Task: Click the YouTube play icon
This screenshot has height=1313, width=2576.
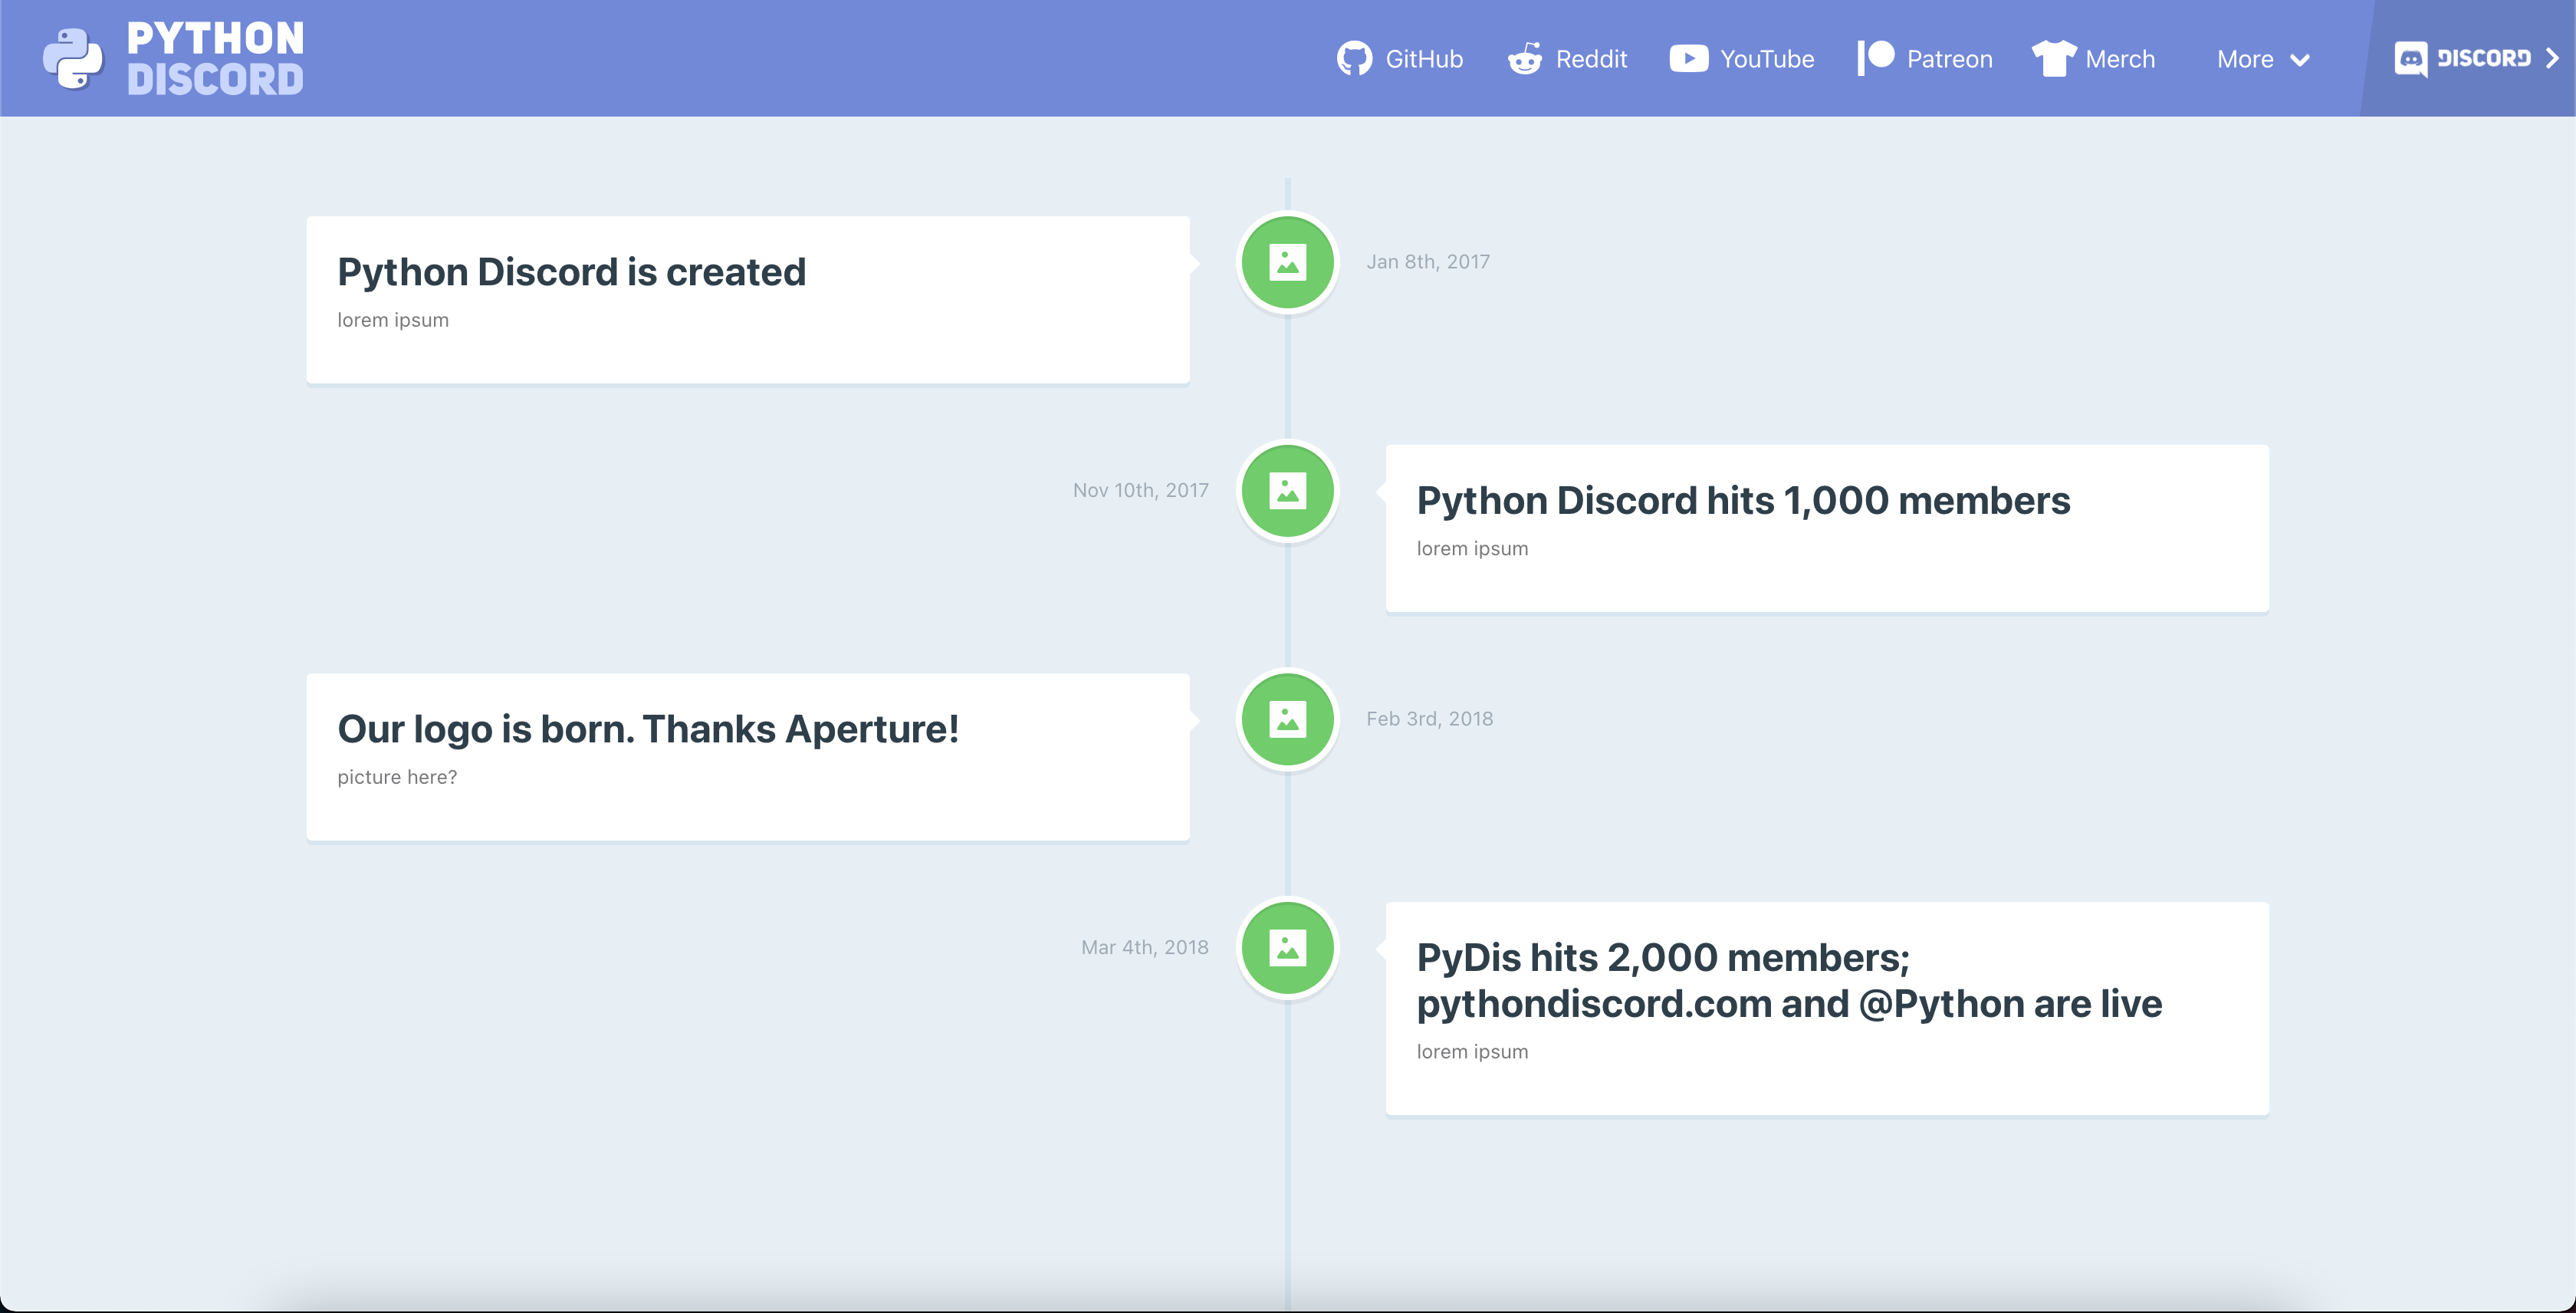Action: tap(1689, 59)
